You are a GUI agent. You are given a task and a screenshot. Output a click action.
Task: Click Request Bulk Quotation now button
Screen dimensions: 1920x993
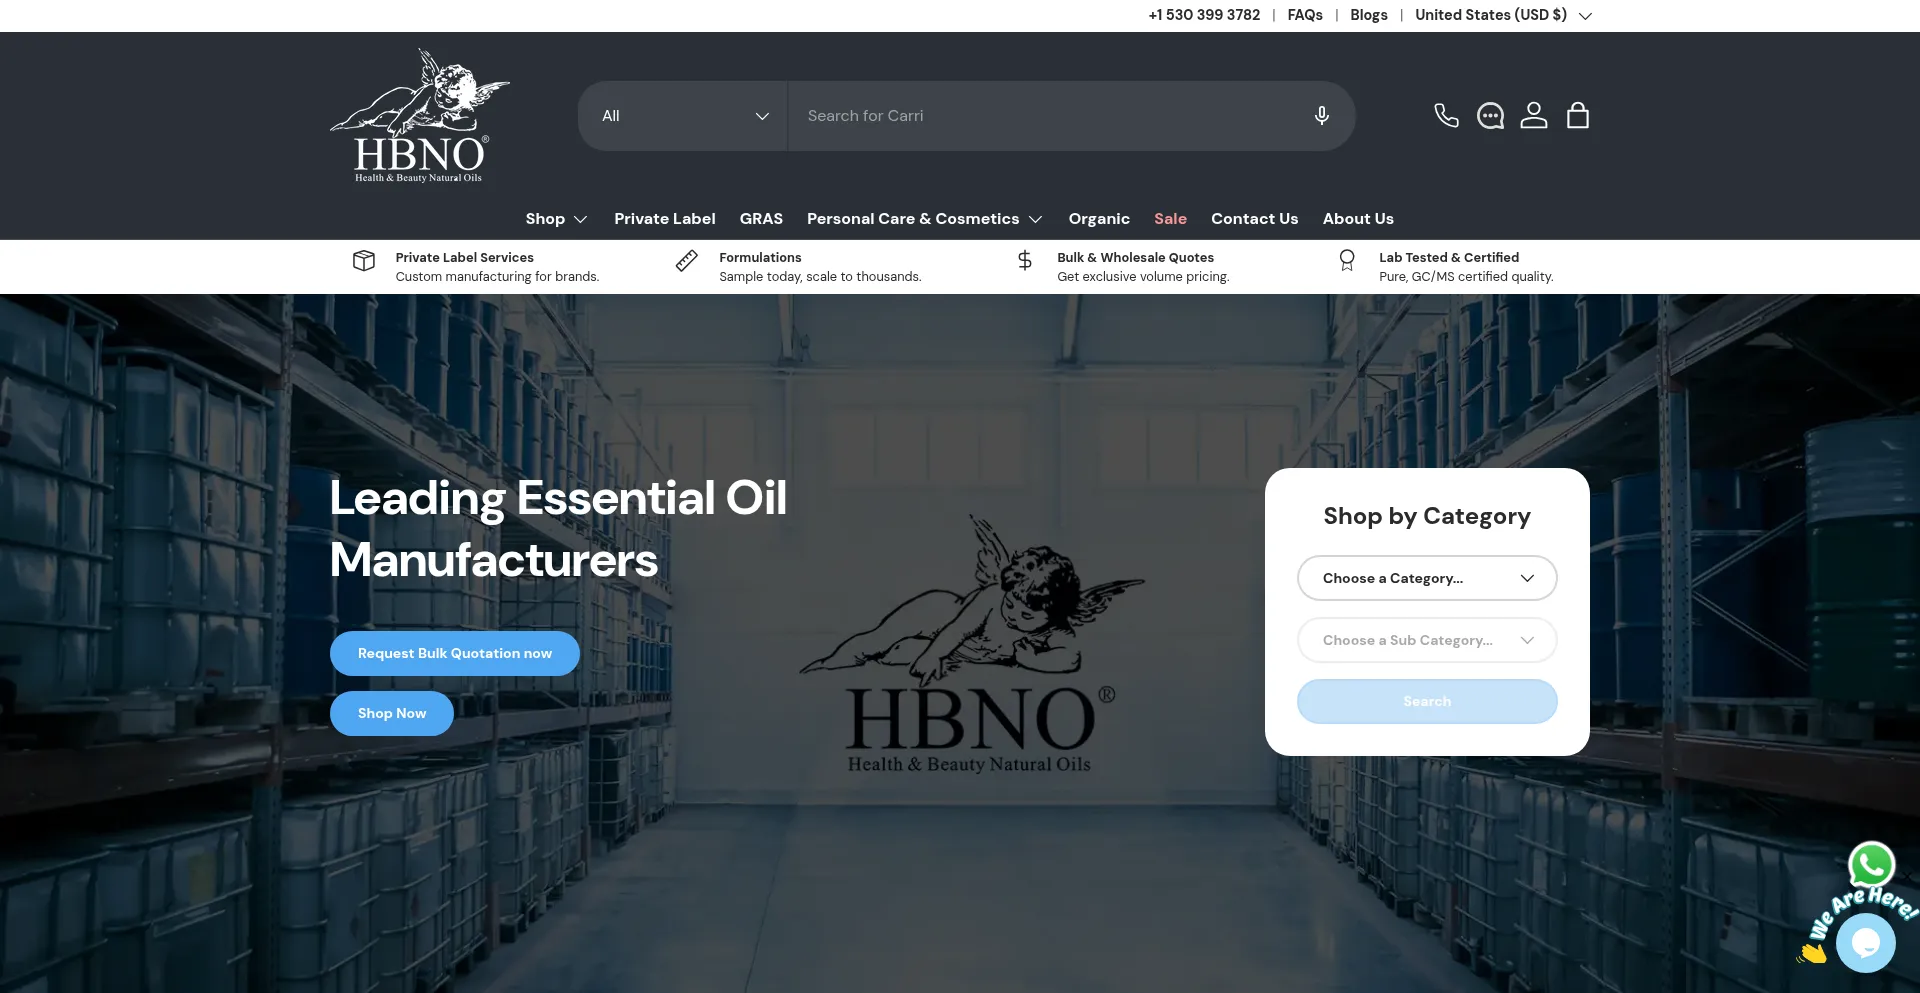coord(455,653)
